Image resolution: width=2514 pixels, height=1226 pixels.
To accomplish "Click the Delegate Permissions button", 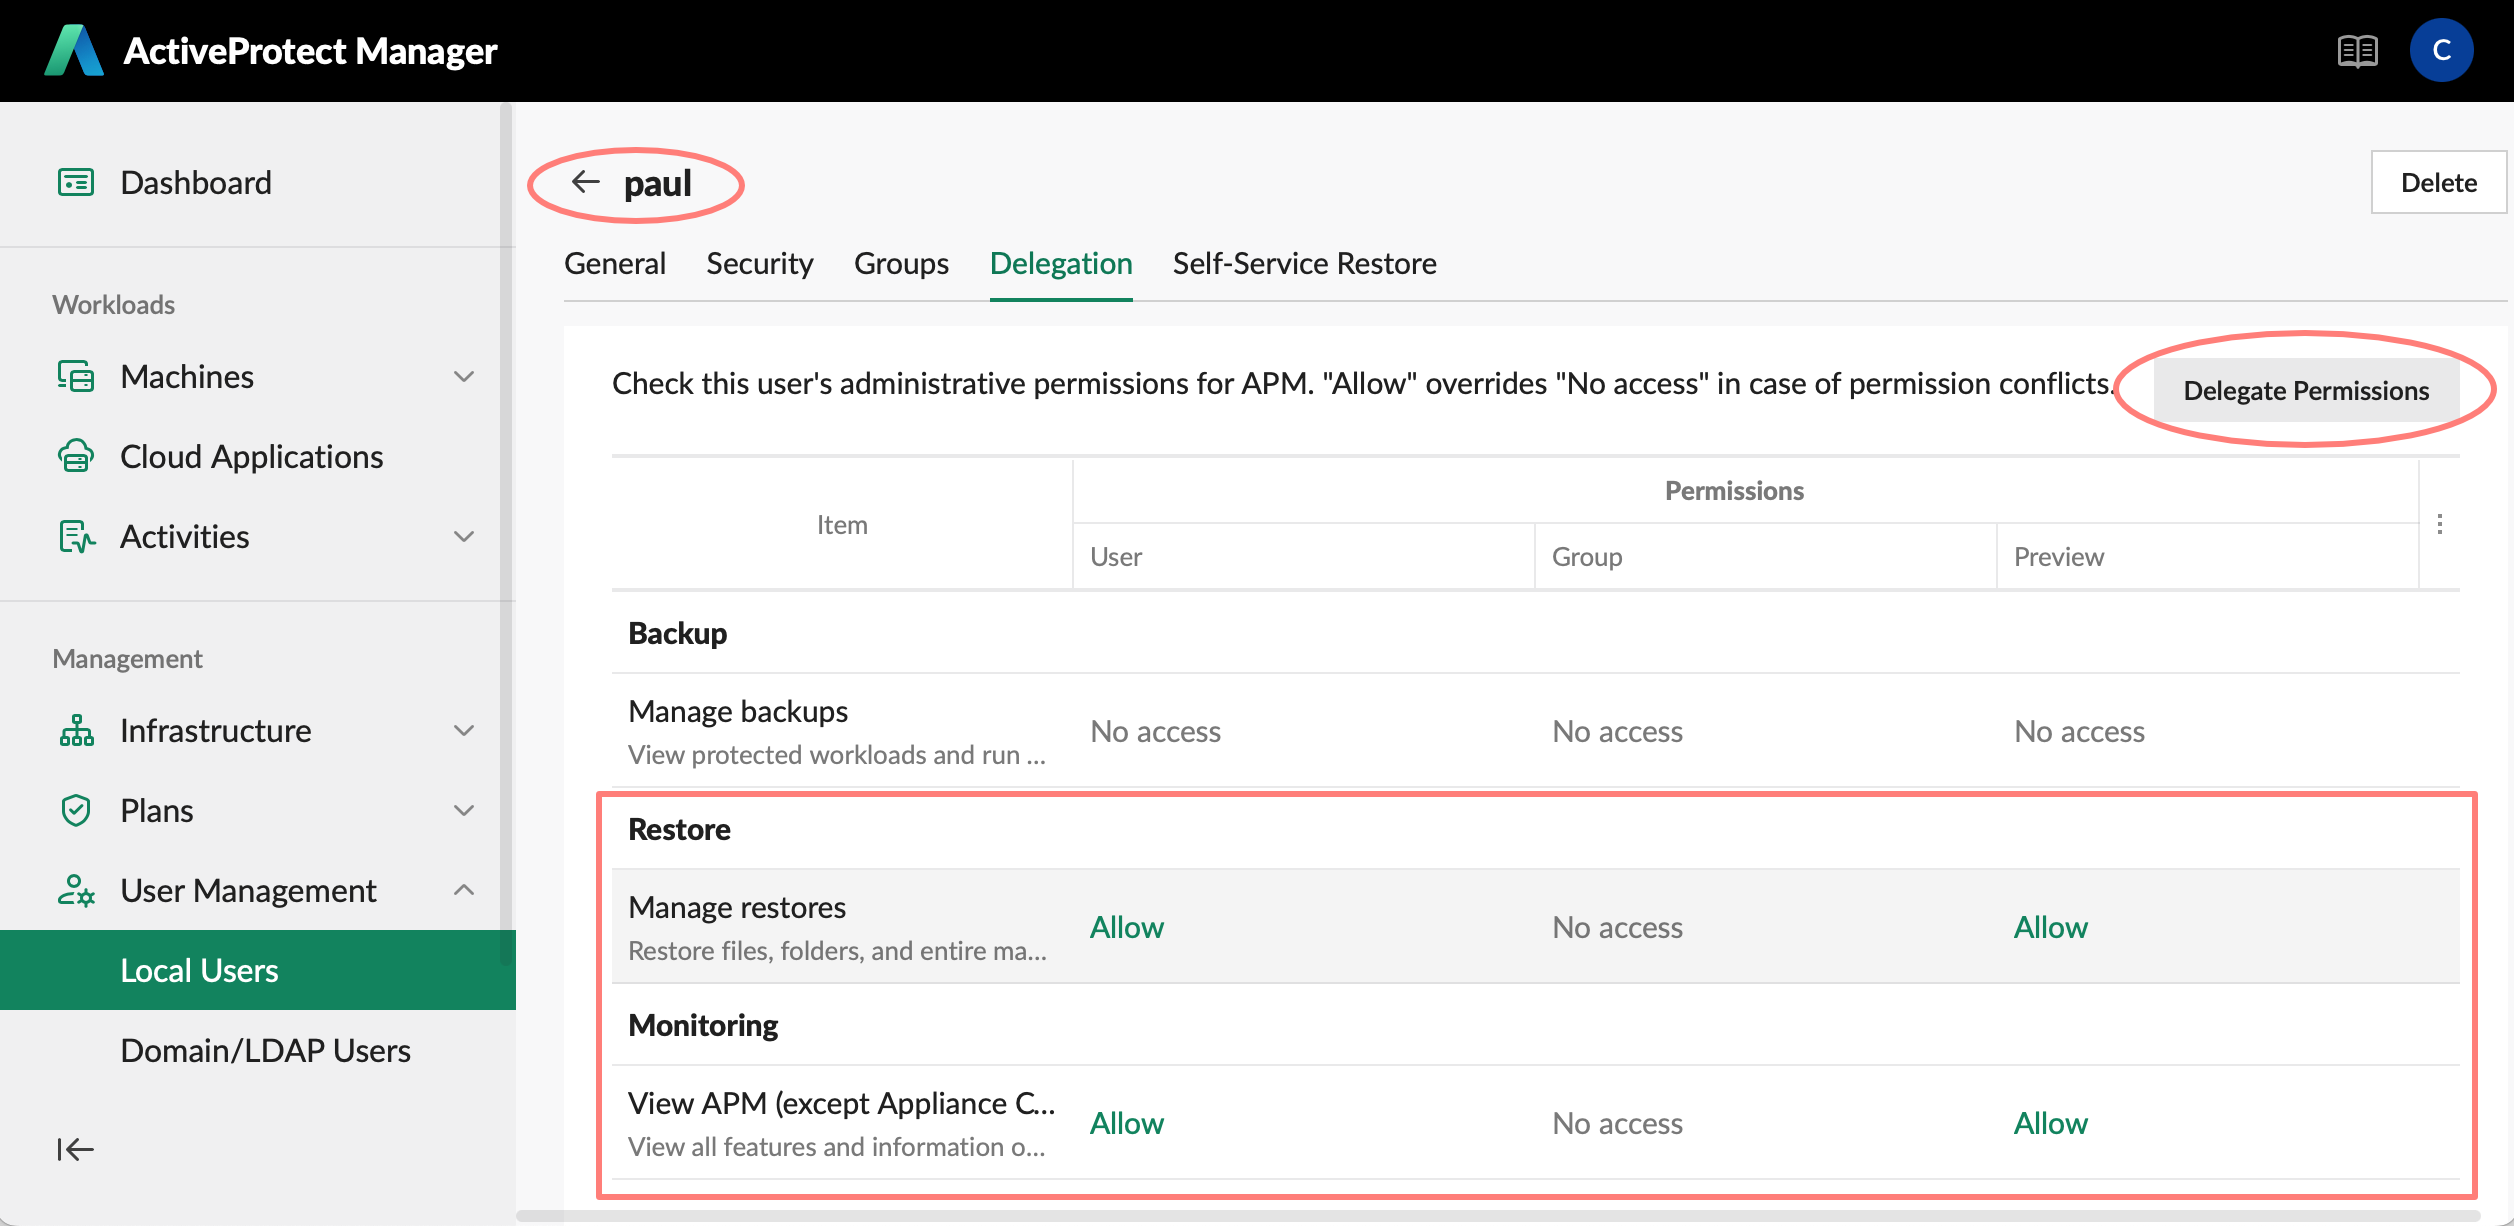I will coord(2306,390).
